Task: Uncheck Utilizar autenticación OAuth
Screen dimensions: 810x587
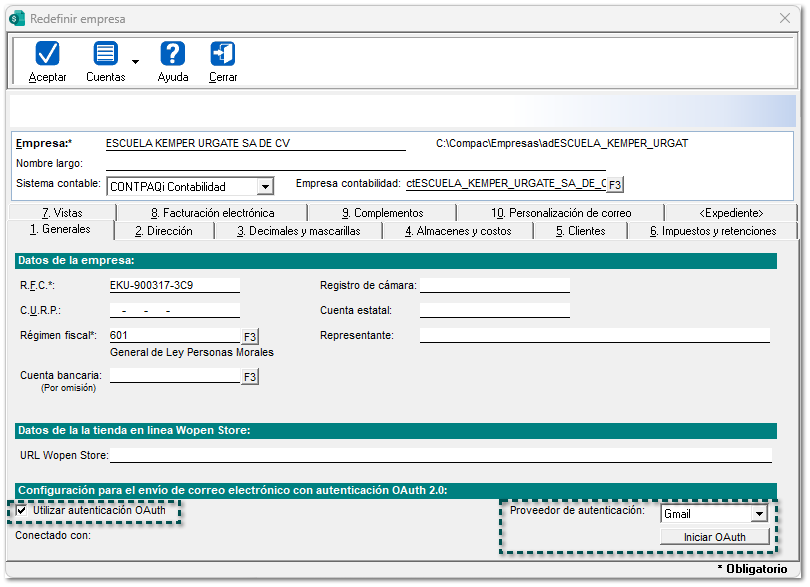Action: point(22,511)
